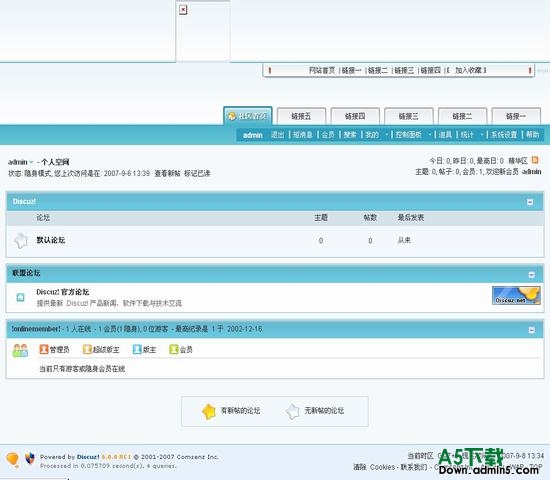This screenshot has width=550, height=480.
Task: Click the 会员 green user icon
Action: point(174,349)
